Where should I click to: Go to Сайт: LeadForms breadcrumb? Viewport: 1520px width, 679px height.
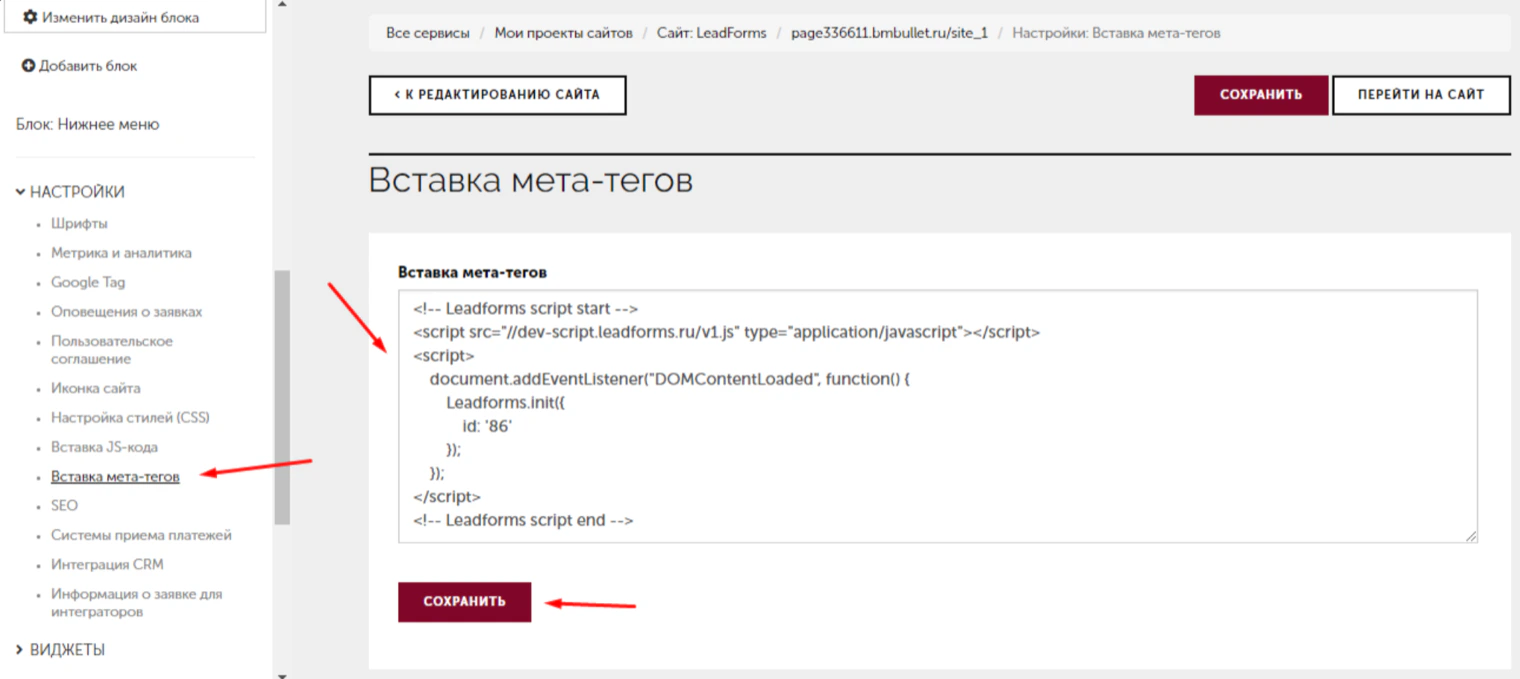tap(712, 33)
